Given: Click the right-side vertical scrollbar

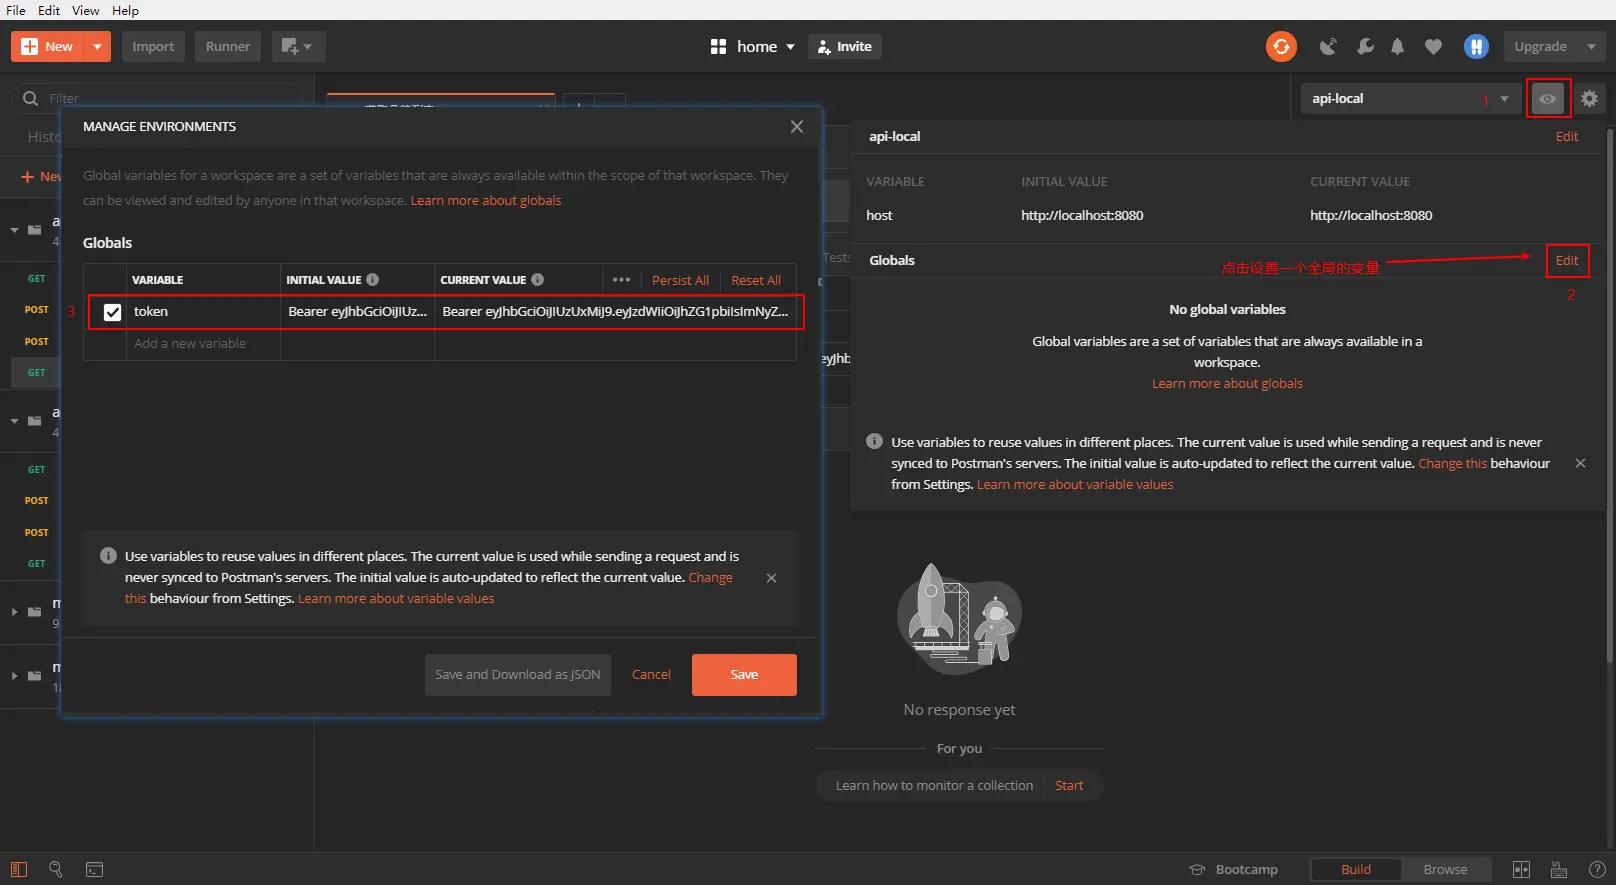Looking at the screenshot, I should click(x=1609, y=394).
